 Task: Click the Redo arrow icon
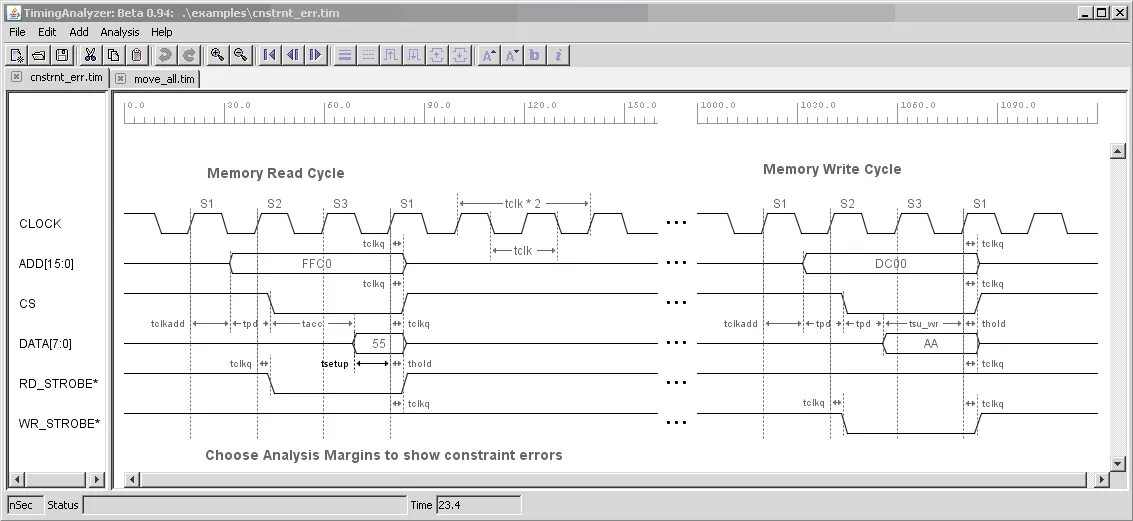(188, 55)
